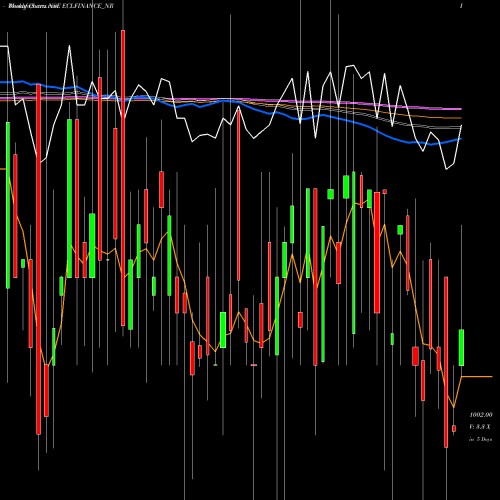Click the last green candlestick at the chart's right end
The height and width of the screenshot is (500, 500).
[x=461, y=347]
